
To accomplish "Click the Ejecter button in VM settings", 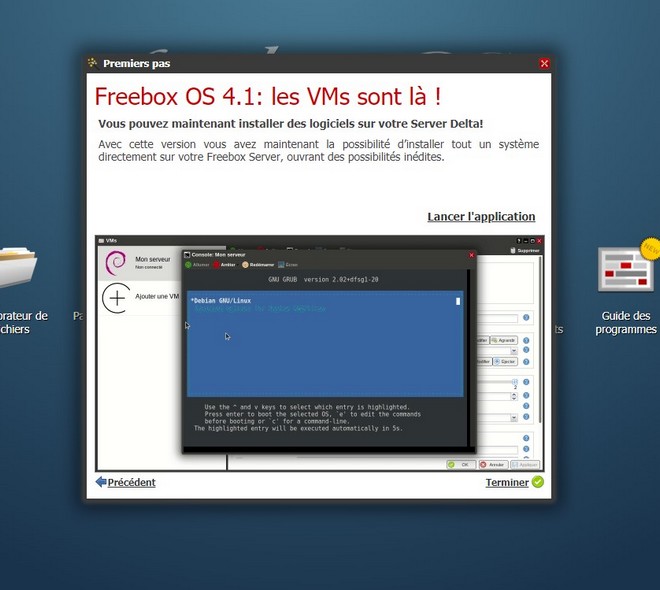I will click(504, 361).
